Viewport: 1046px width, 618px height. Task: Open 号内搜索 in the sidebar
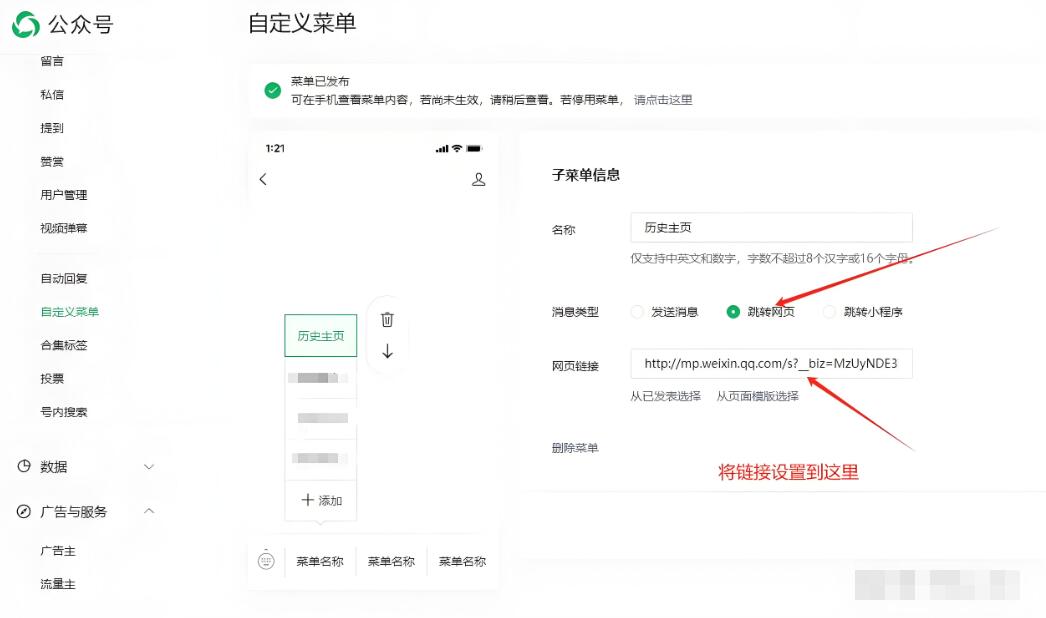(x=63, y=412)
